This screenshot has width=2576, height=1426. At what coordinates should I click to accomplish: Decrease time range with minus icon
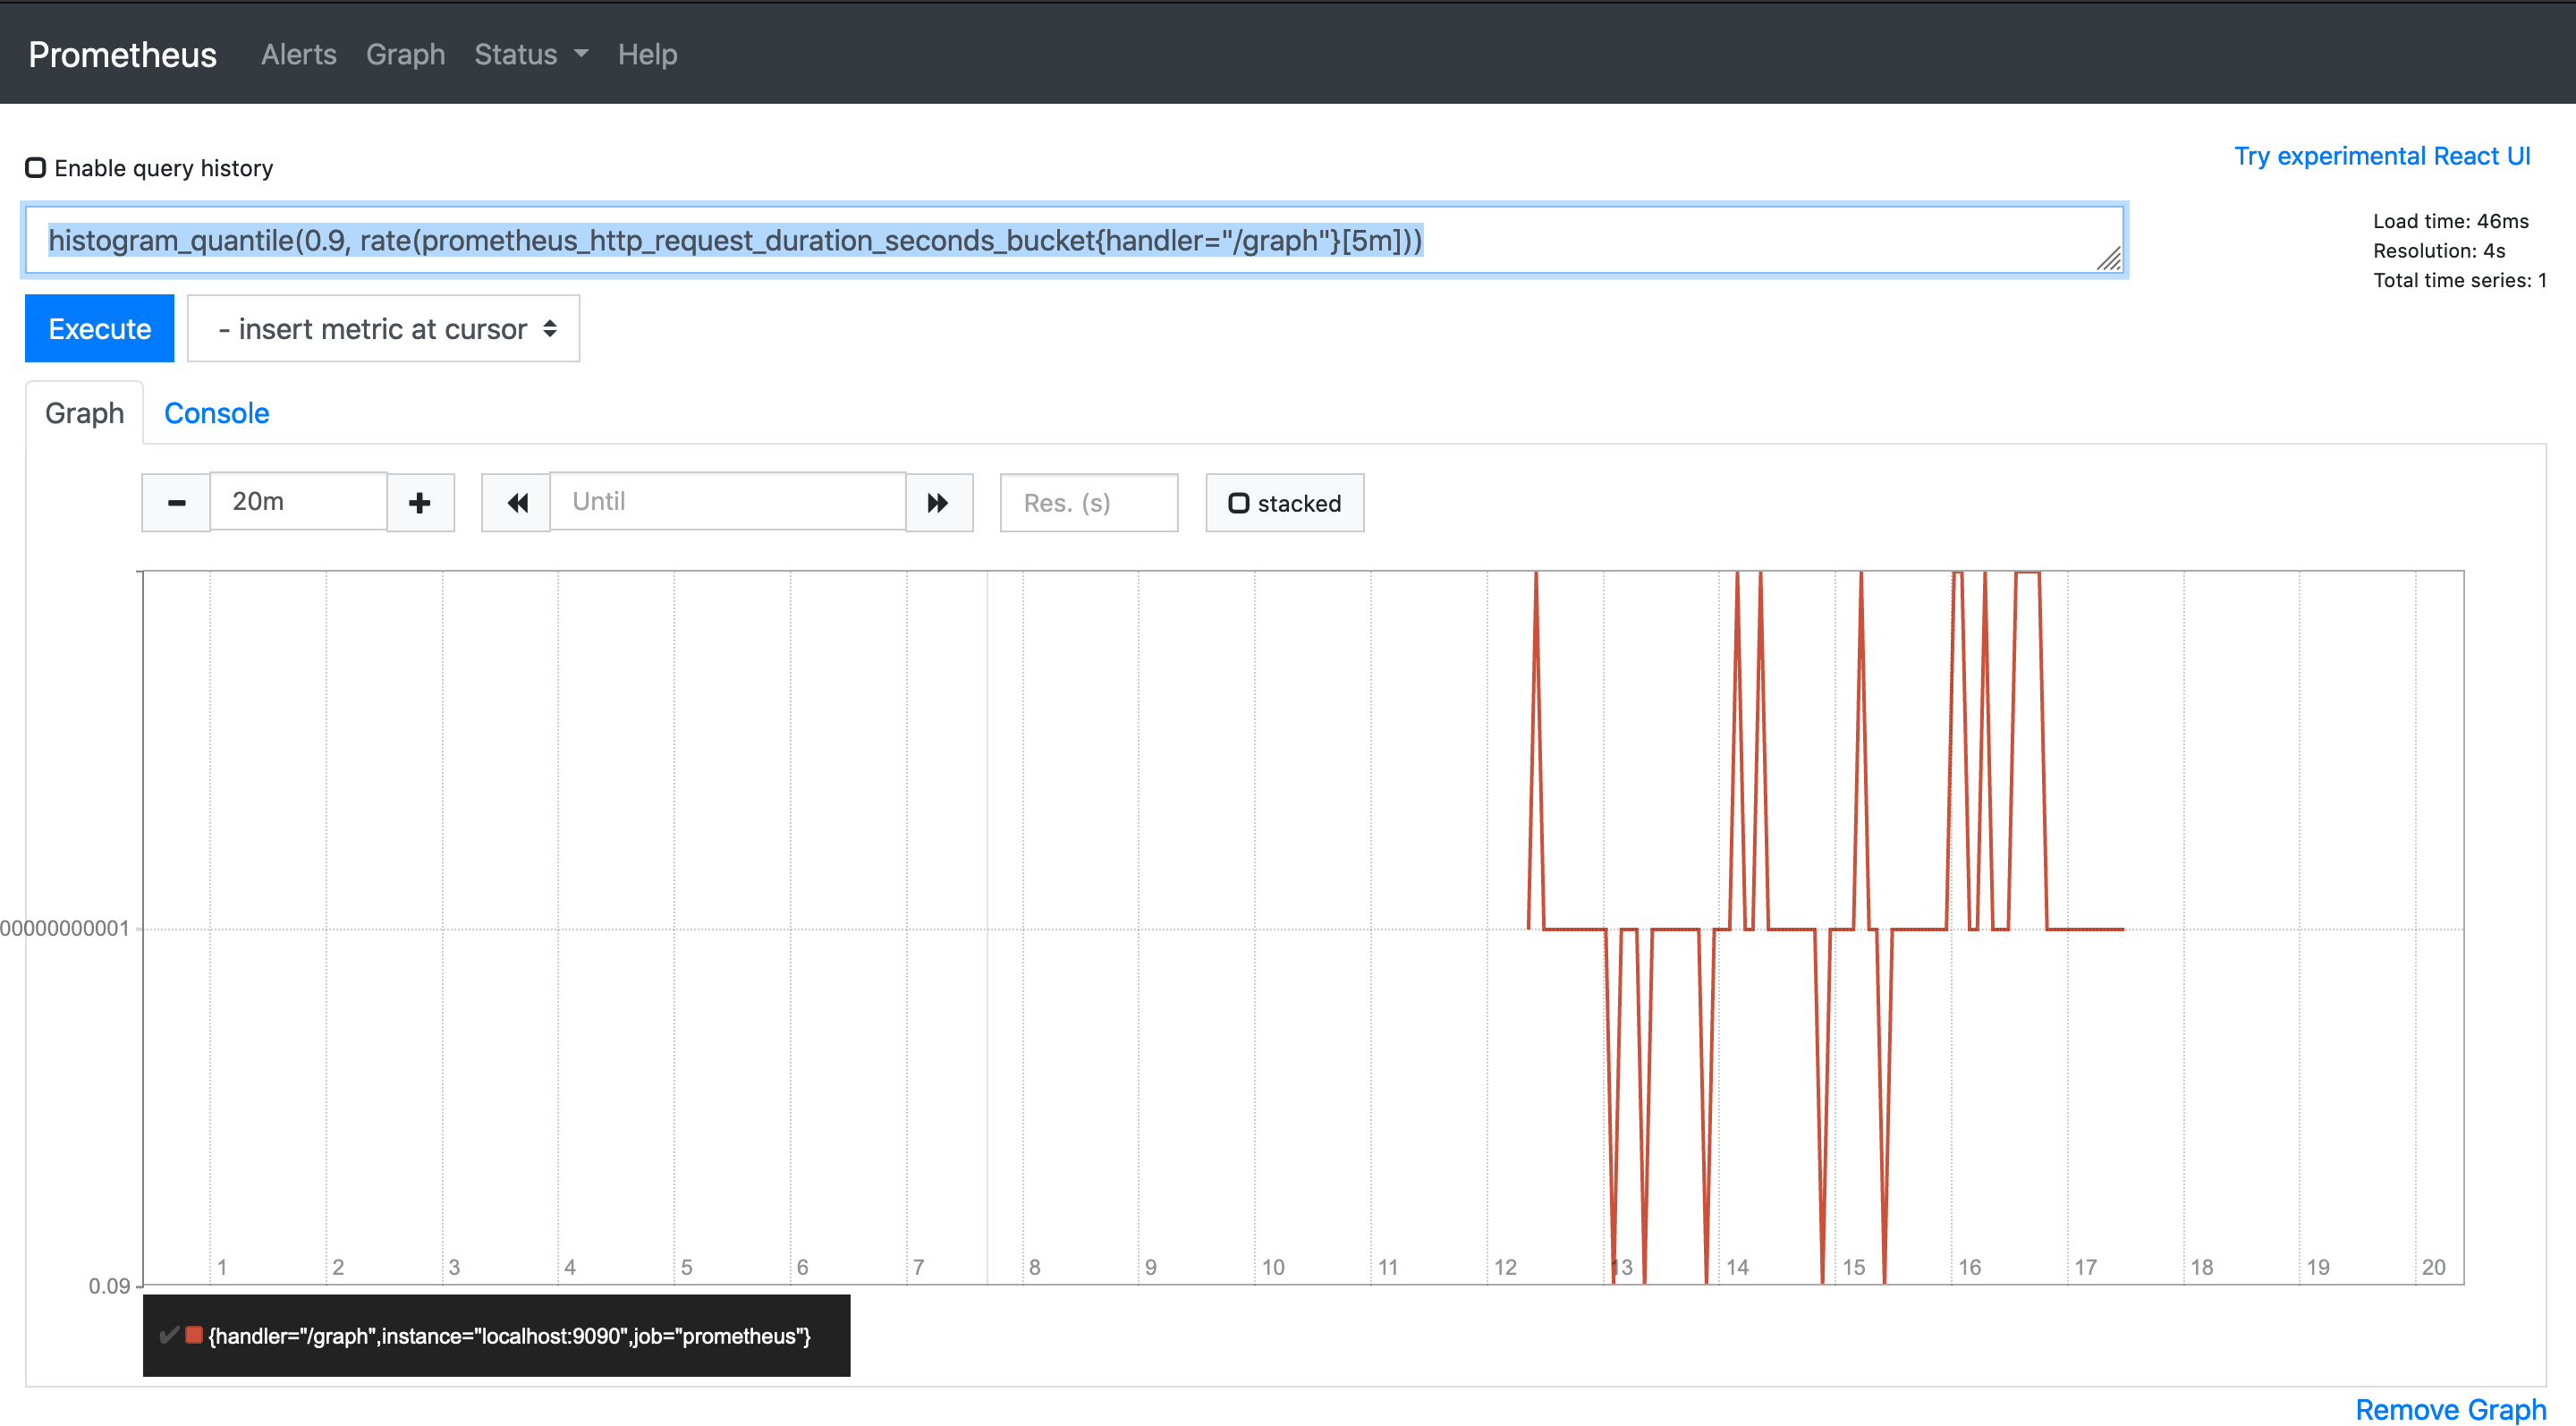(176, 502)
